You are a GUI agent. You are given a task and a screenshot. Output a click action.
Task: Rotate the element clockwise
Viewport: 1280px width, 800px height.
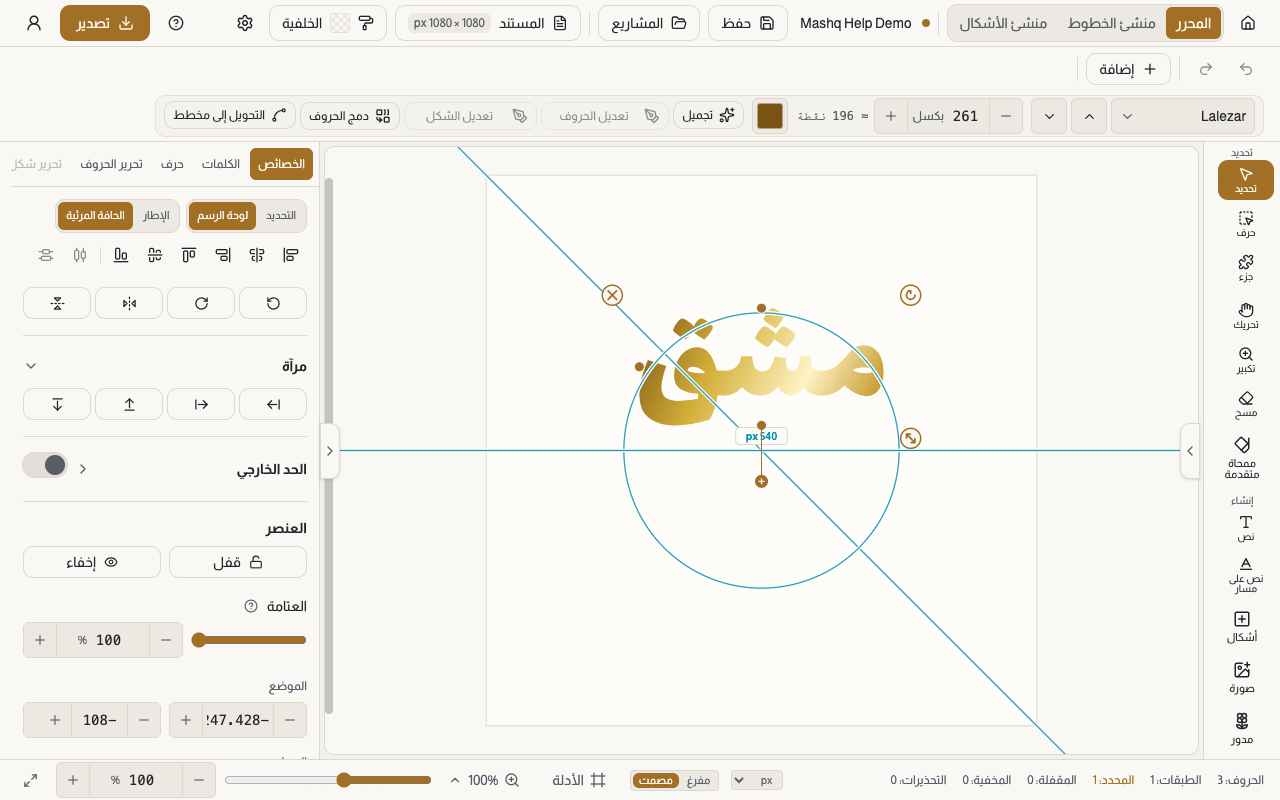pos(201,303)
